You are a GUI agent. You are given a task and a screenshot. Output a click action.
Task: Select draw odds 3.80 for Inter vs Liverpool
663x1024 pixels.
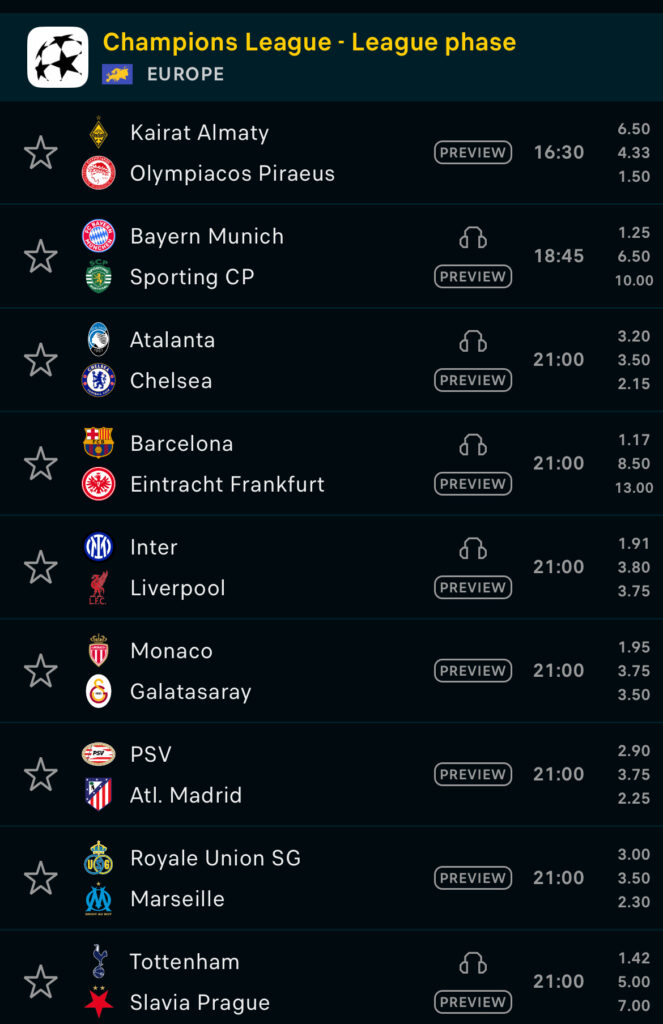coord(633,567)
